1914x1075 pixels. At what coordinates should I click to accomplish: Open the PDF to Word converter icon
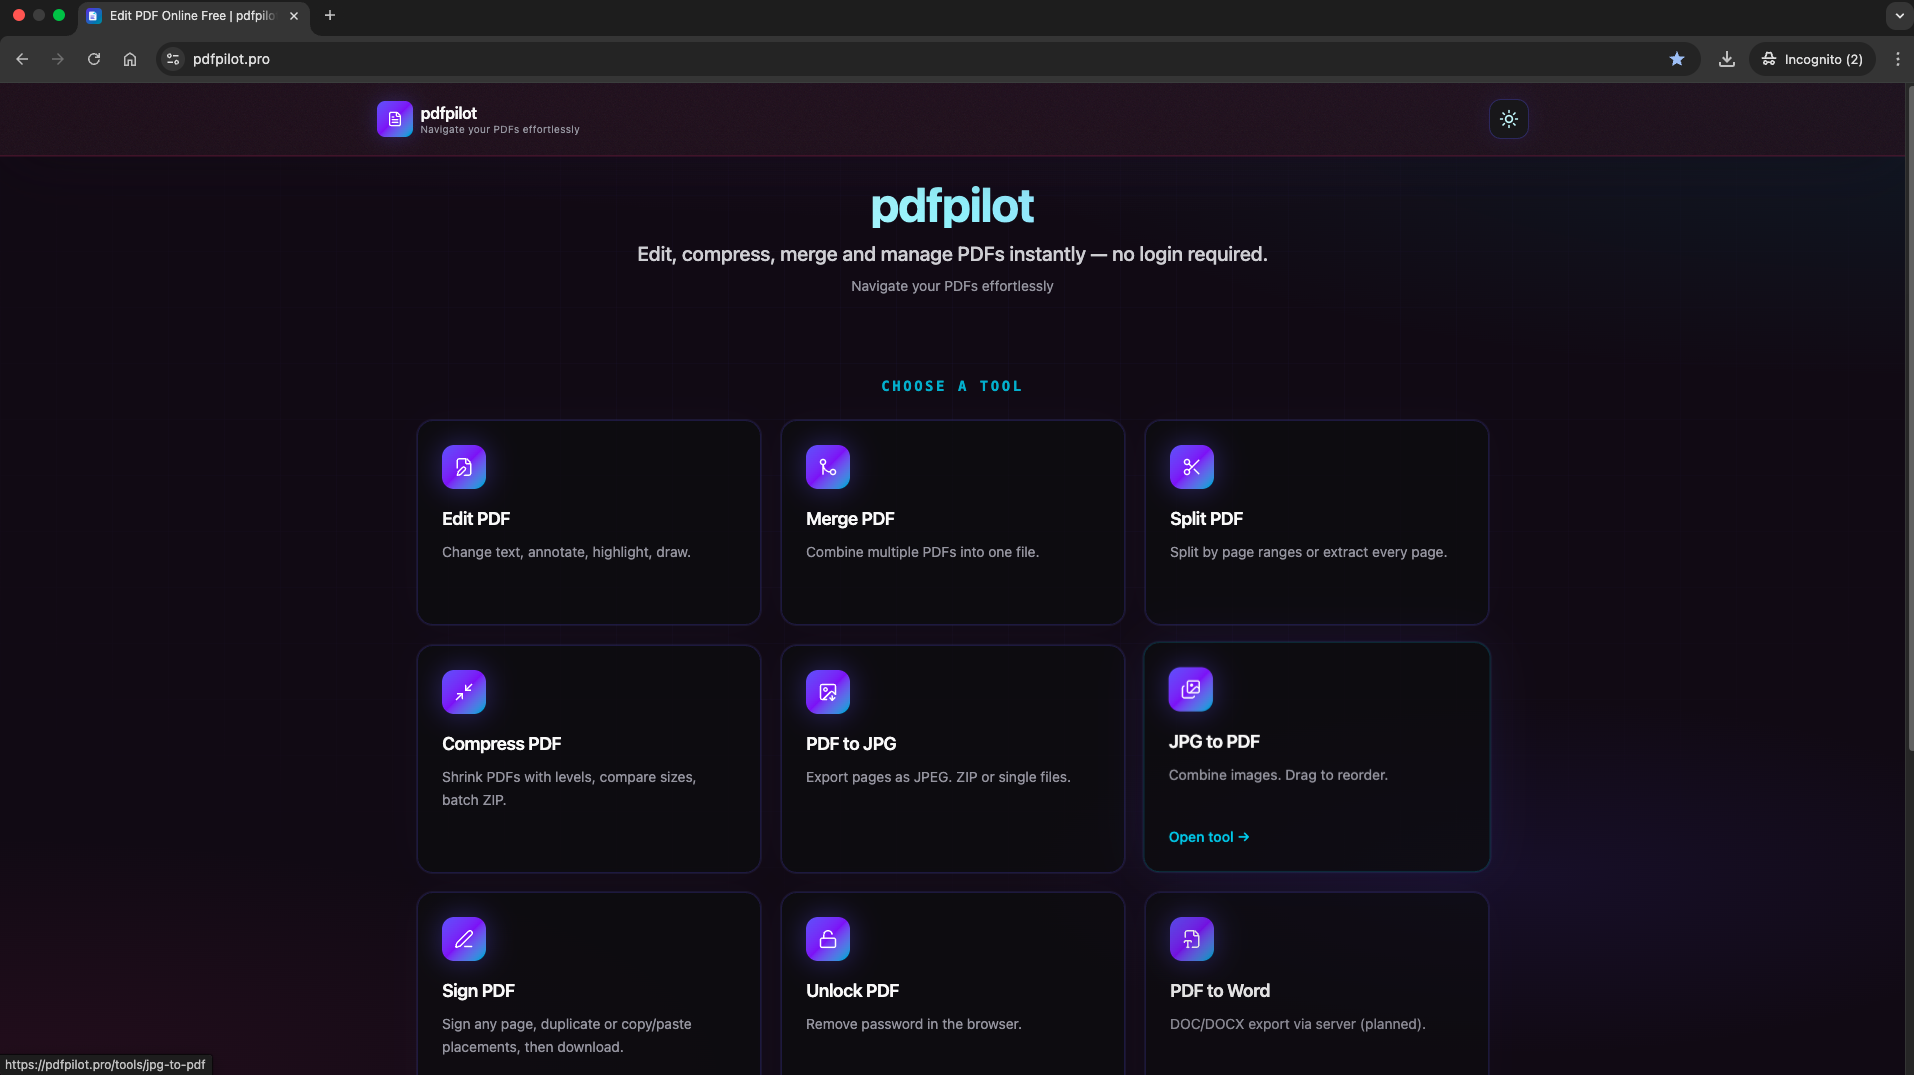(x=1191, y=938)
